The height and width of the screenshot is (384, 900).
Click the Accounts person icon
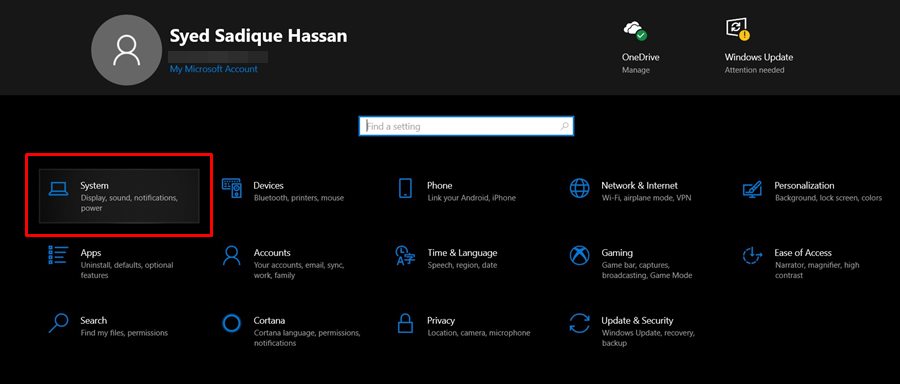coord(231,255)
